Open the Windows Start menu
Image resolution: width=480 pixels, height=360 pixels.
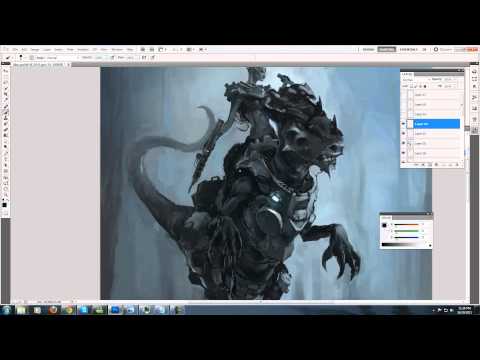6,310
